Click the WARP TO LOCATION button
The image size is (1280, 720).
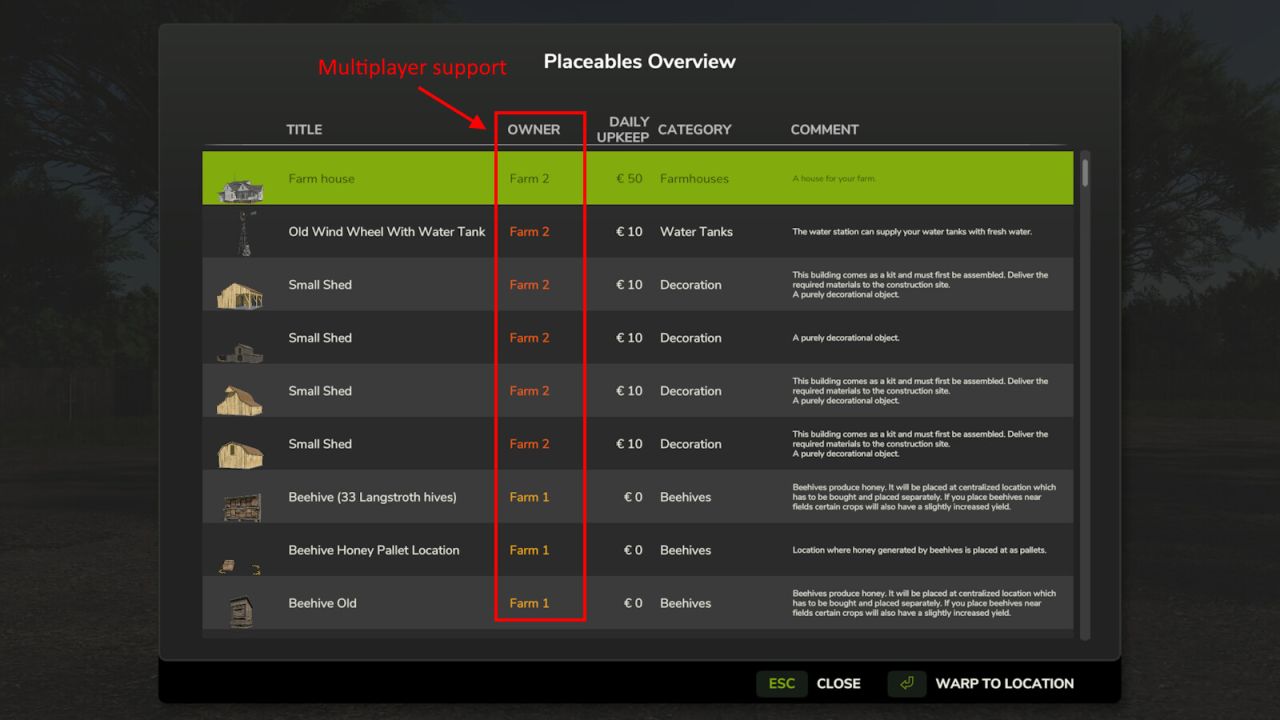click(x=1004, y=683)
